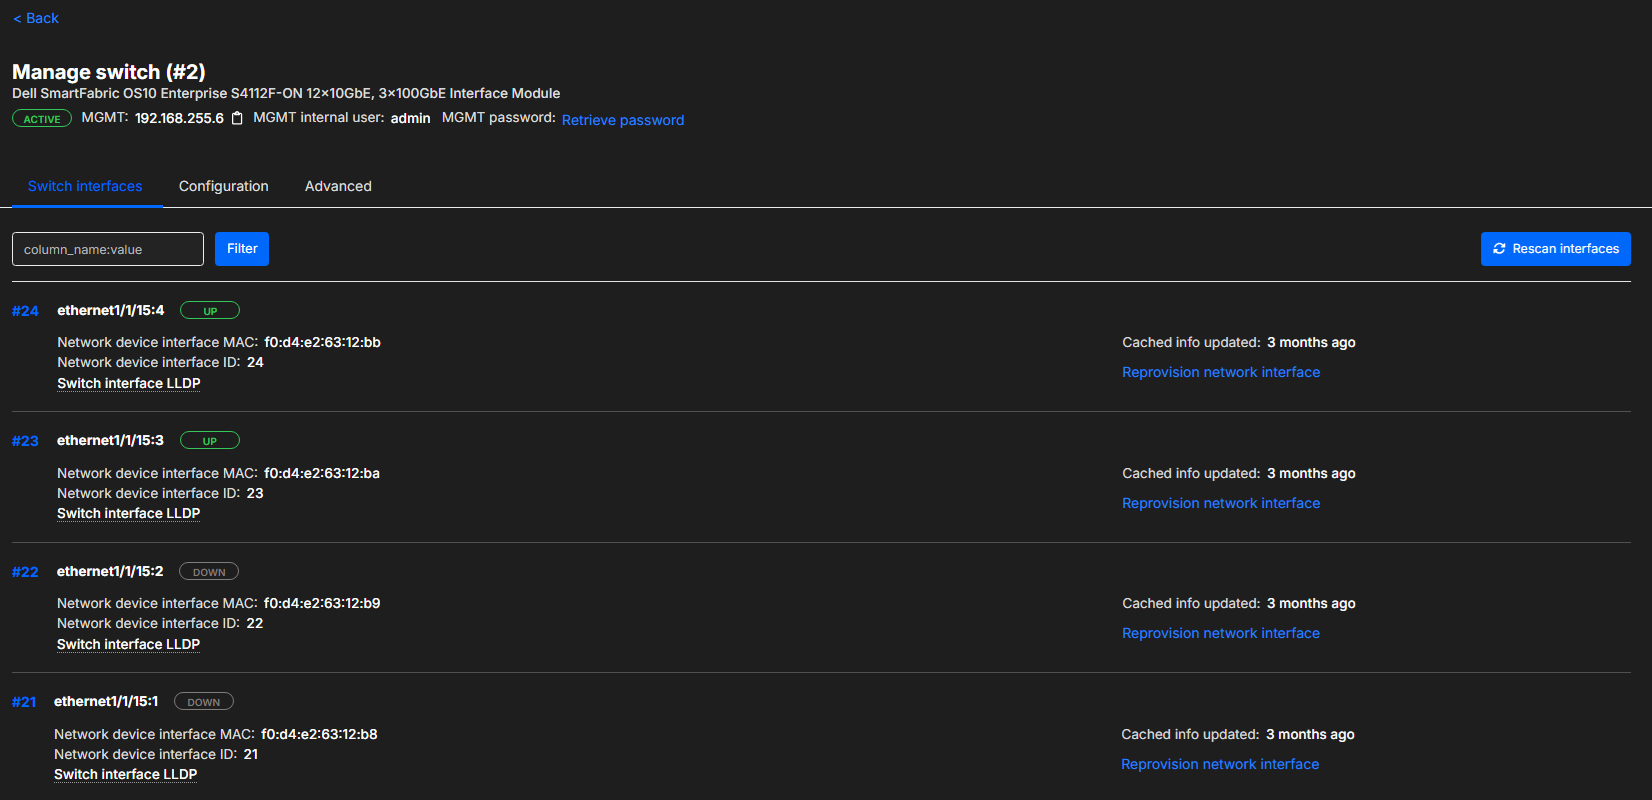1652x800 pixels.
Task: Open the Advanced tab
Action: 338,186
